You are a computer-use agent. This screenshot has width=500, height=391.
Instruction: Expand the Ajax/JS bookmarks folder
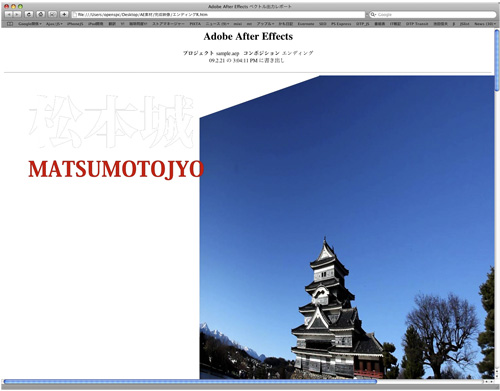54,24
